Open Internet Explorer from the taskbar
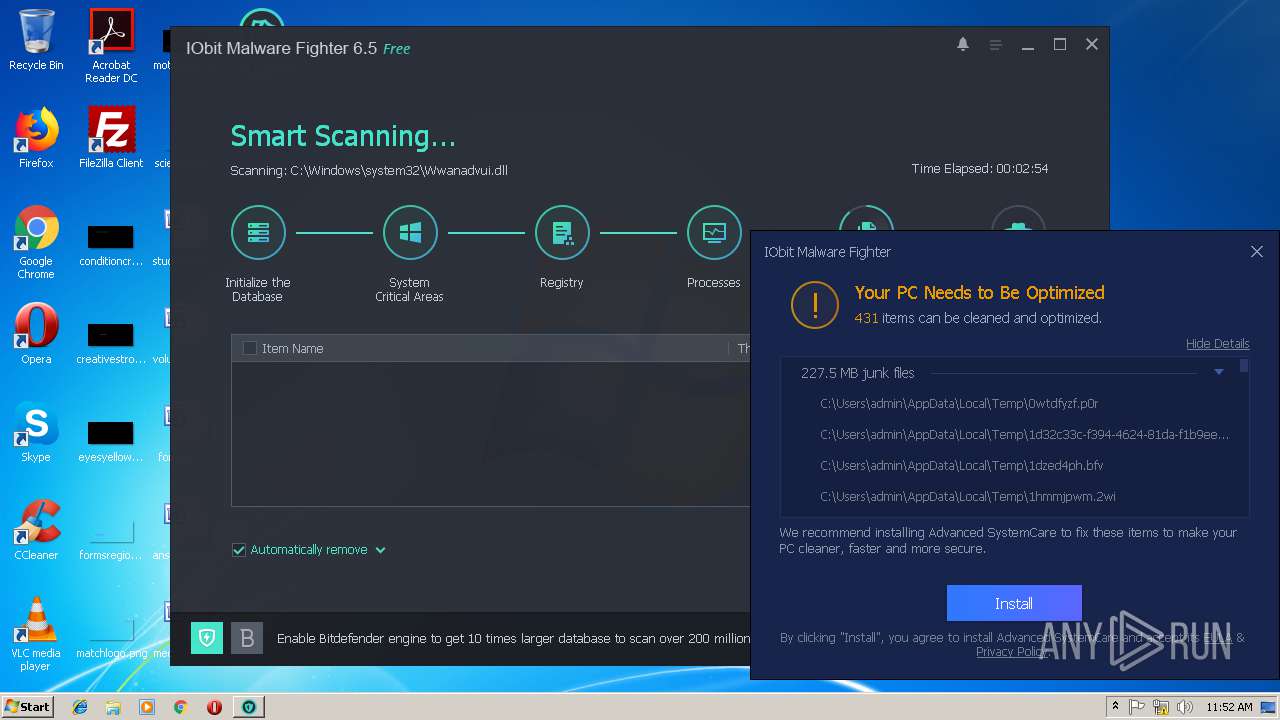 click(x=80, y=707)
